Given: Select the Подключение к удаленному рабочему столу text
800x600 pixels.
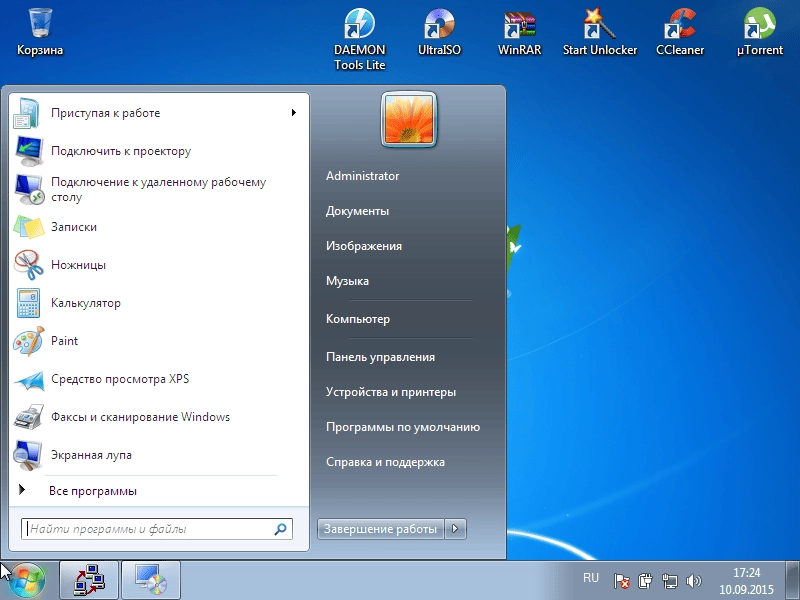Looking at the screenshot, I should tap(159, 190).
